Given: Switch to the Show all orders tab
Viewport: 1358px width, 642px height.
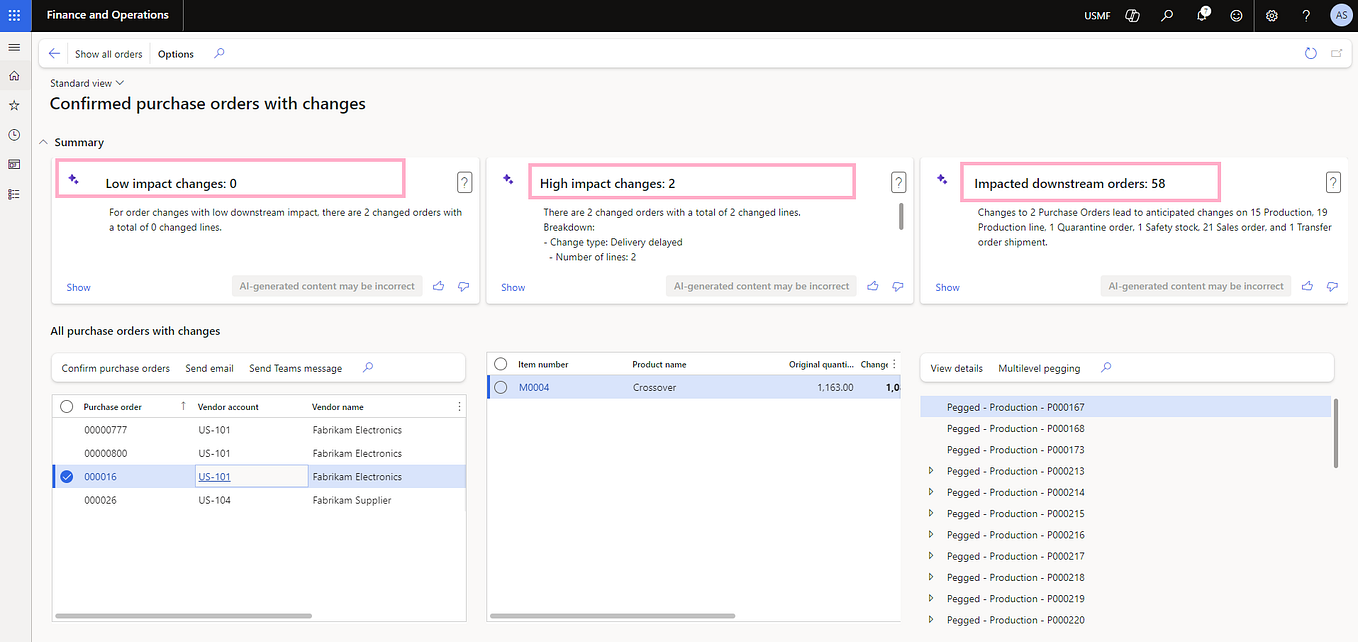Looking at the screenshot, I should [108, 53].
